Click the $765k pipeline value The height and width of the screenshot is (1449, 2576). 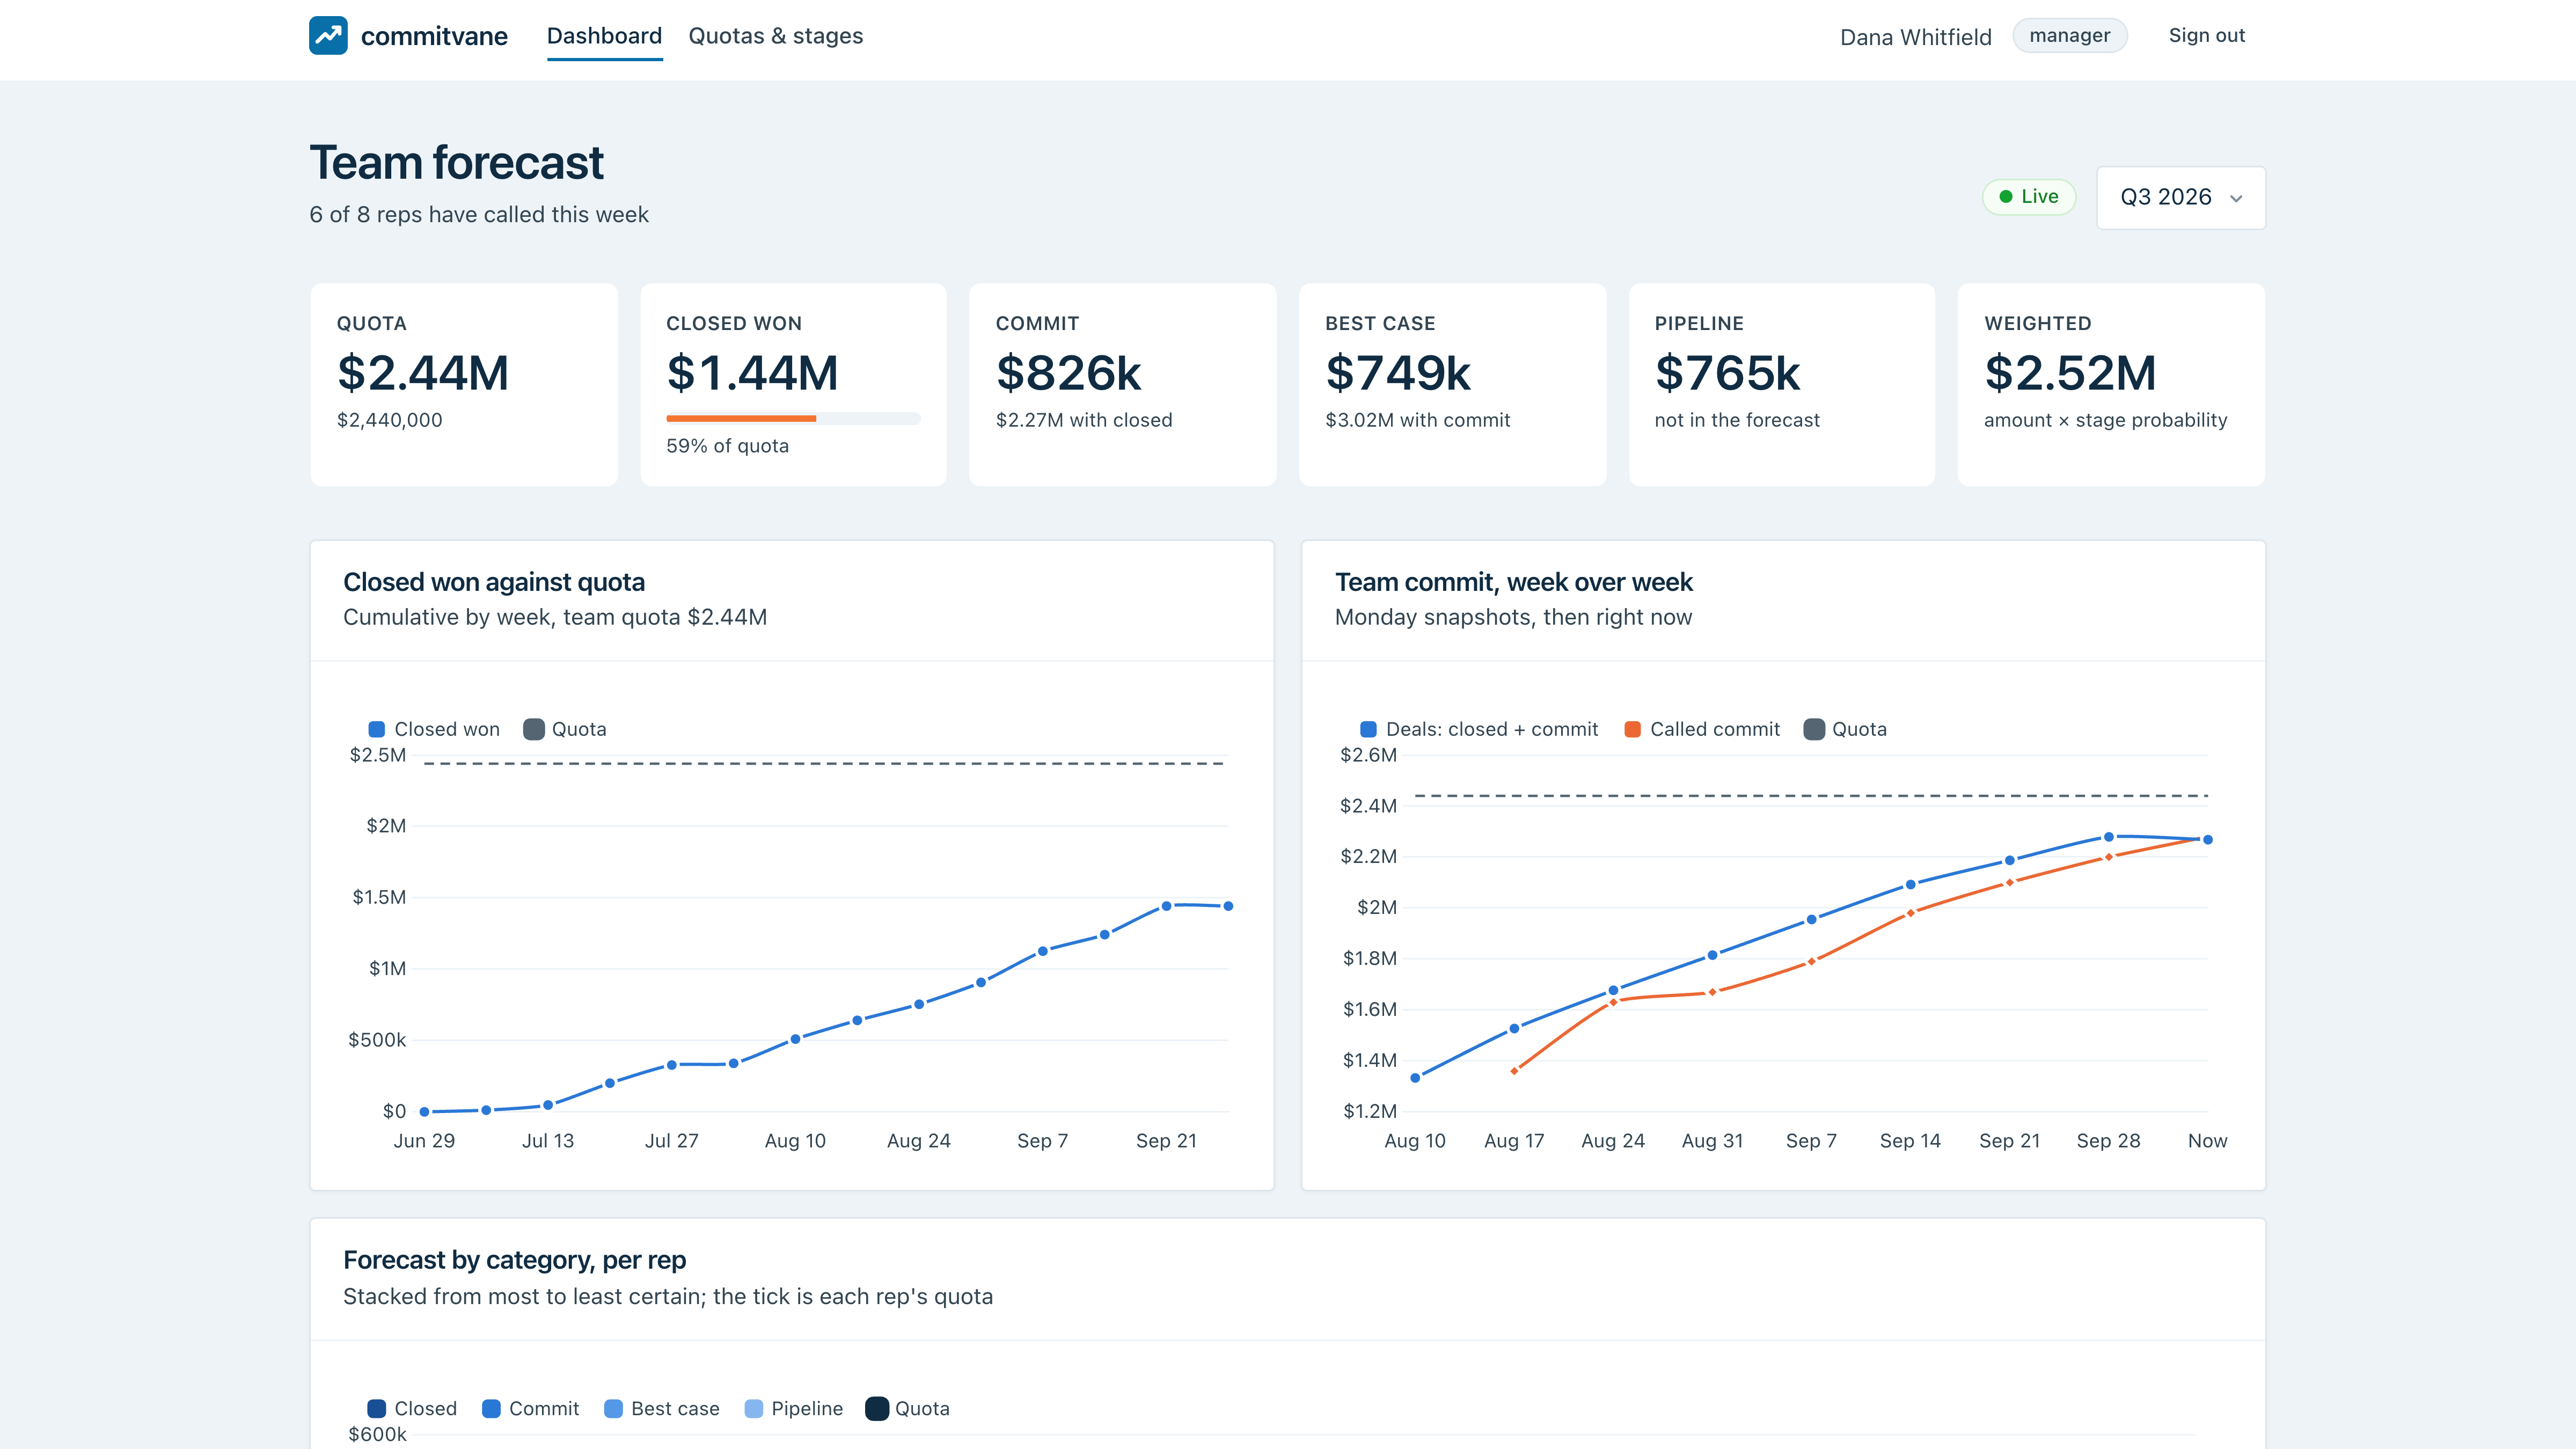[x=1727, y=373]
